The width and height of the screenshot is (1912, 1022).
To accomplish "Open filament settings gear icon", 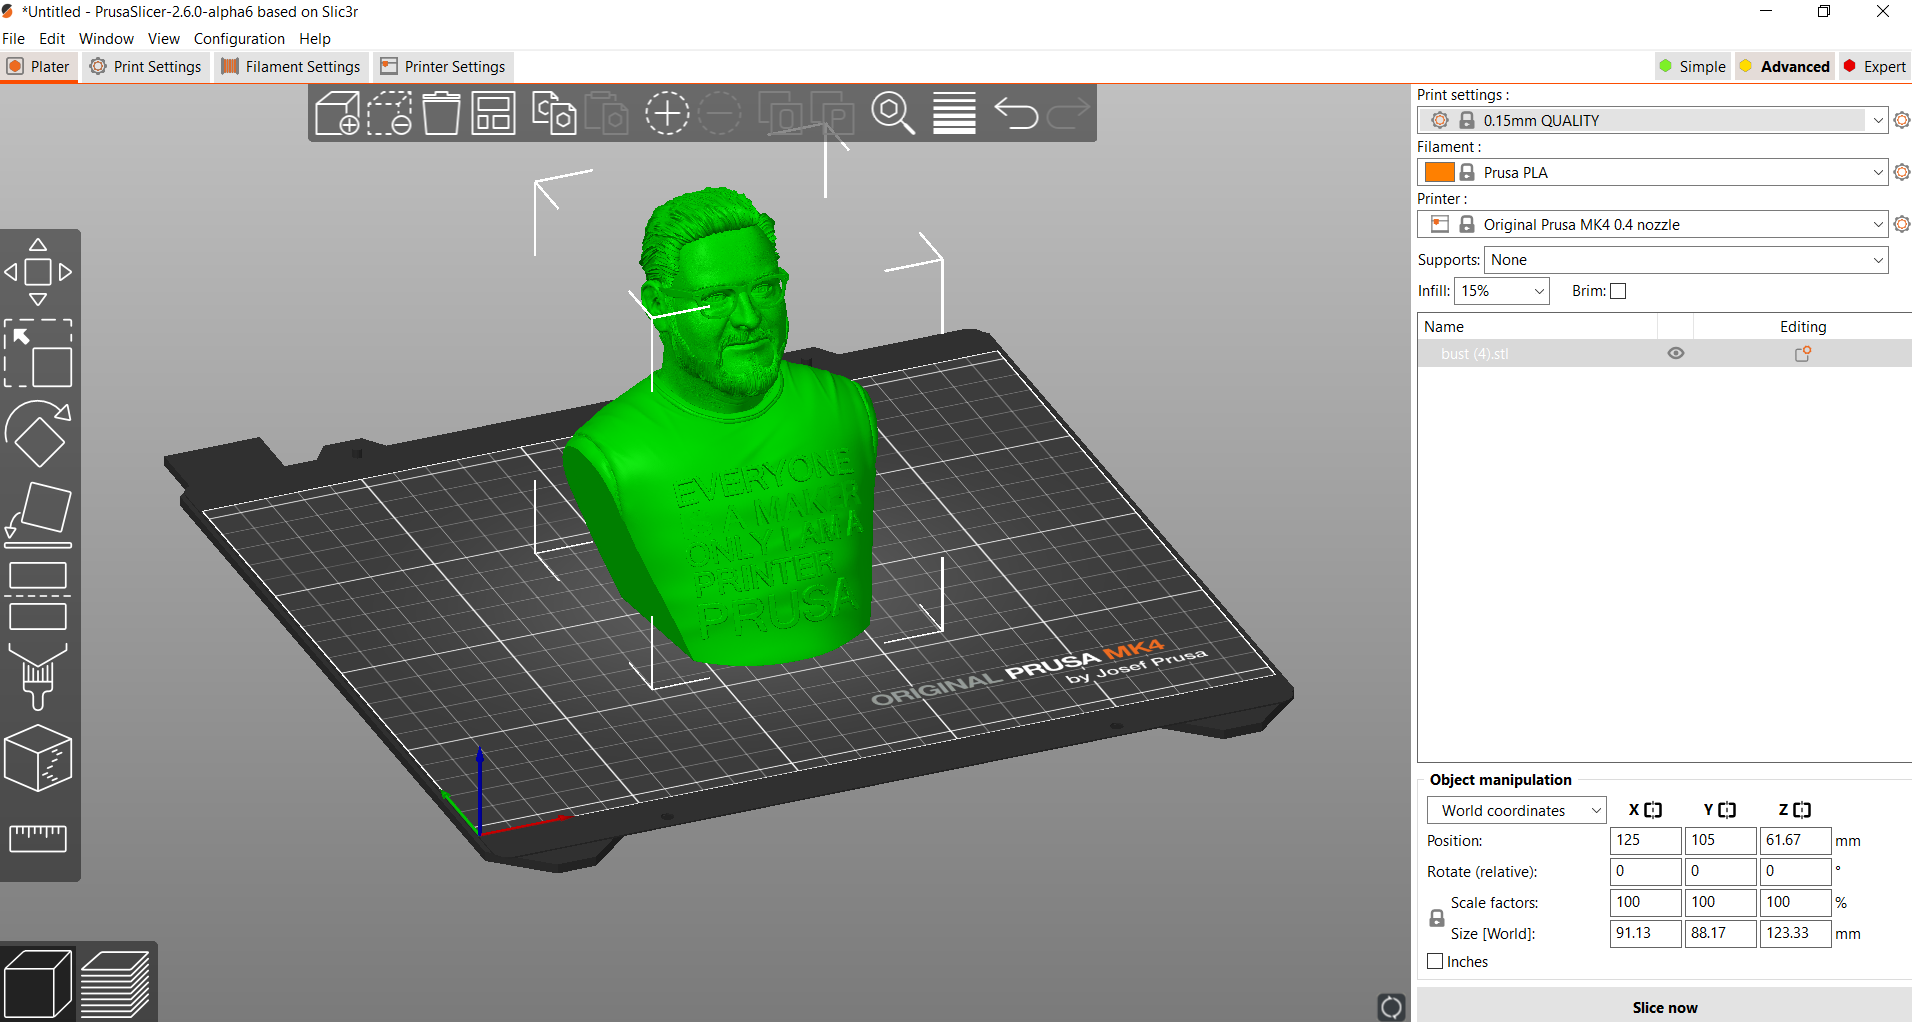I will pos(1902,172).
